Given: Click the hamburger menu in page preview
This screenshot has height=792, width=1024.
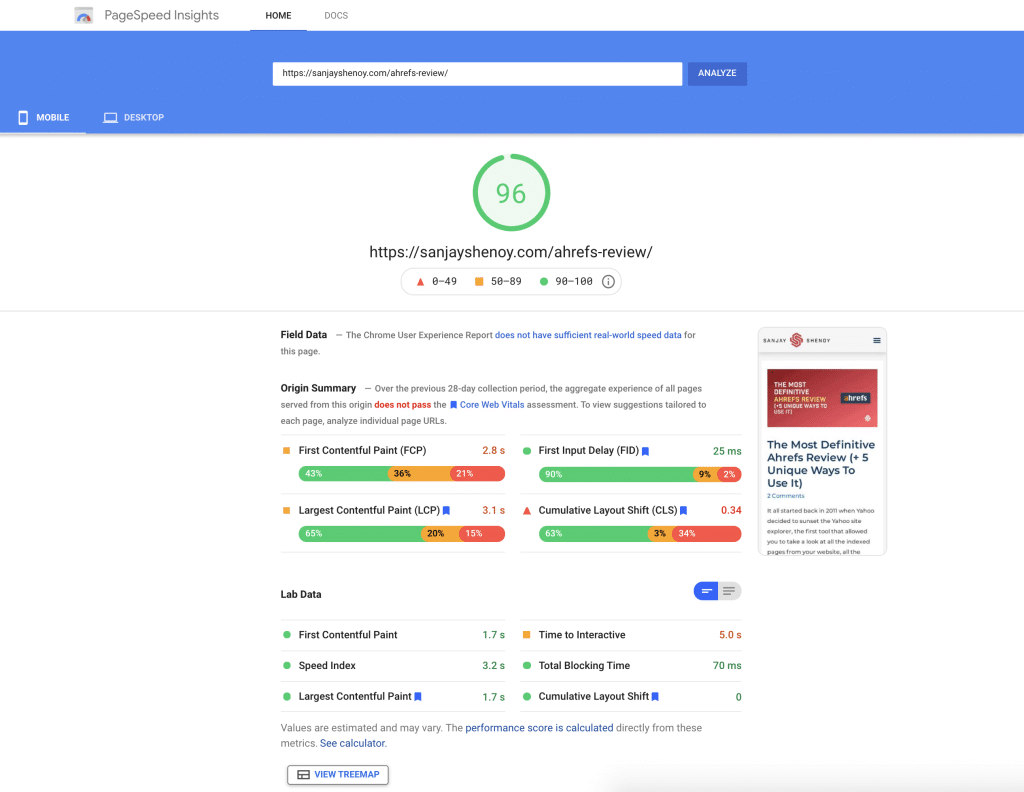Looking at the screenshot, I should click(x=876, y=340).
